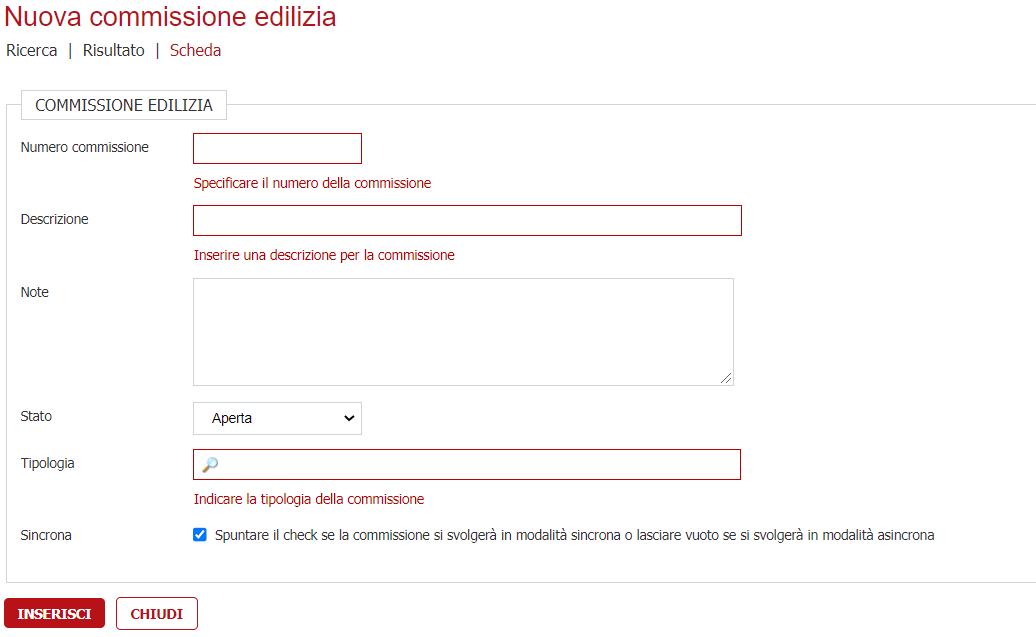Focus the Numero commissione field
This screenshot has height=637, width=1036.
(x=277, y=148)
